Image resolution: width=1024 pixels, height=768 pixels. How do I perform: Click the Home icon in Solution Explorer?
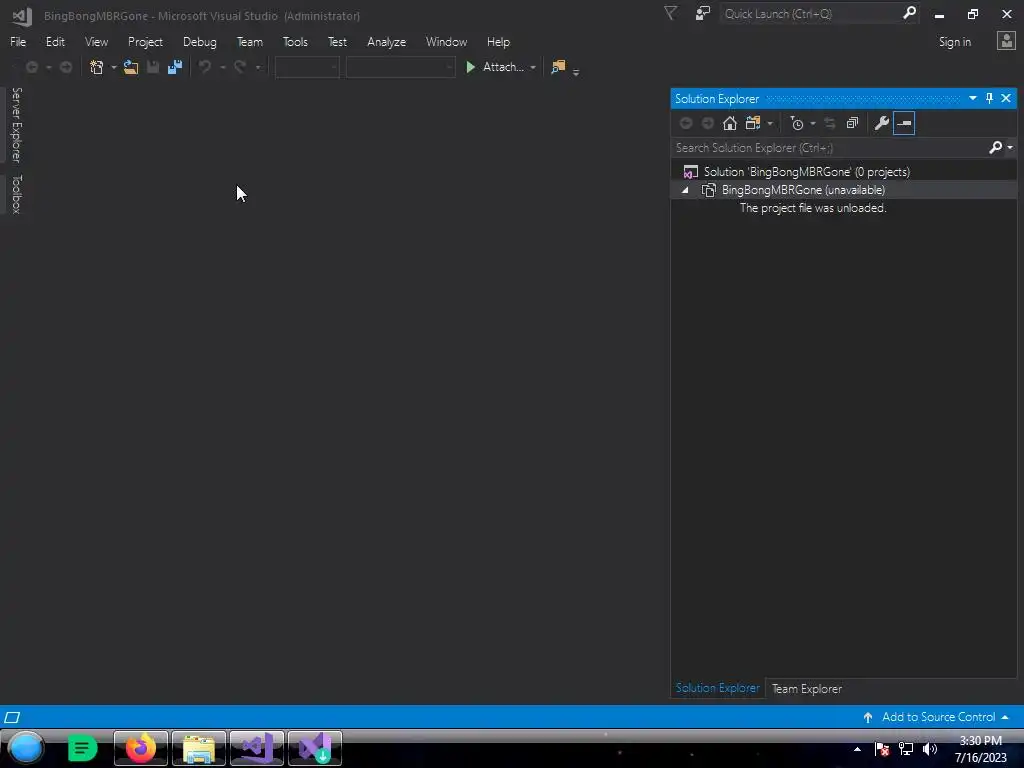[x=729, y=123]
